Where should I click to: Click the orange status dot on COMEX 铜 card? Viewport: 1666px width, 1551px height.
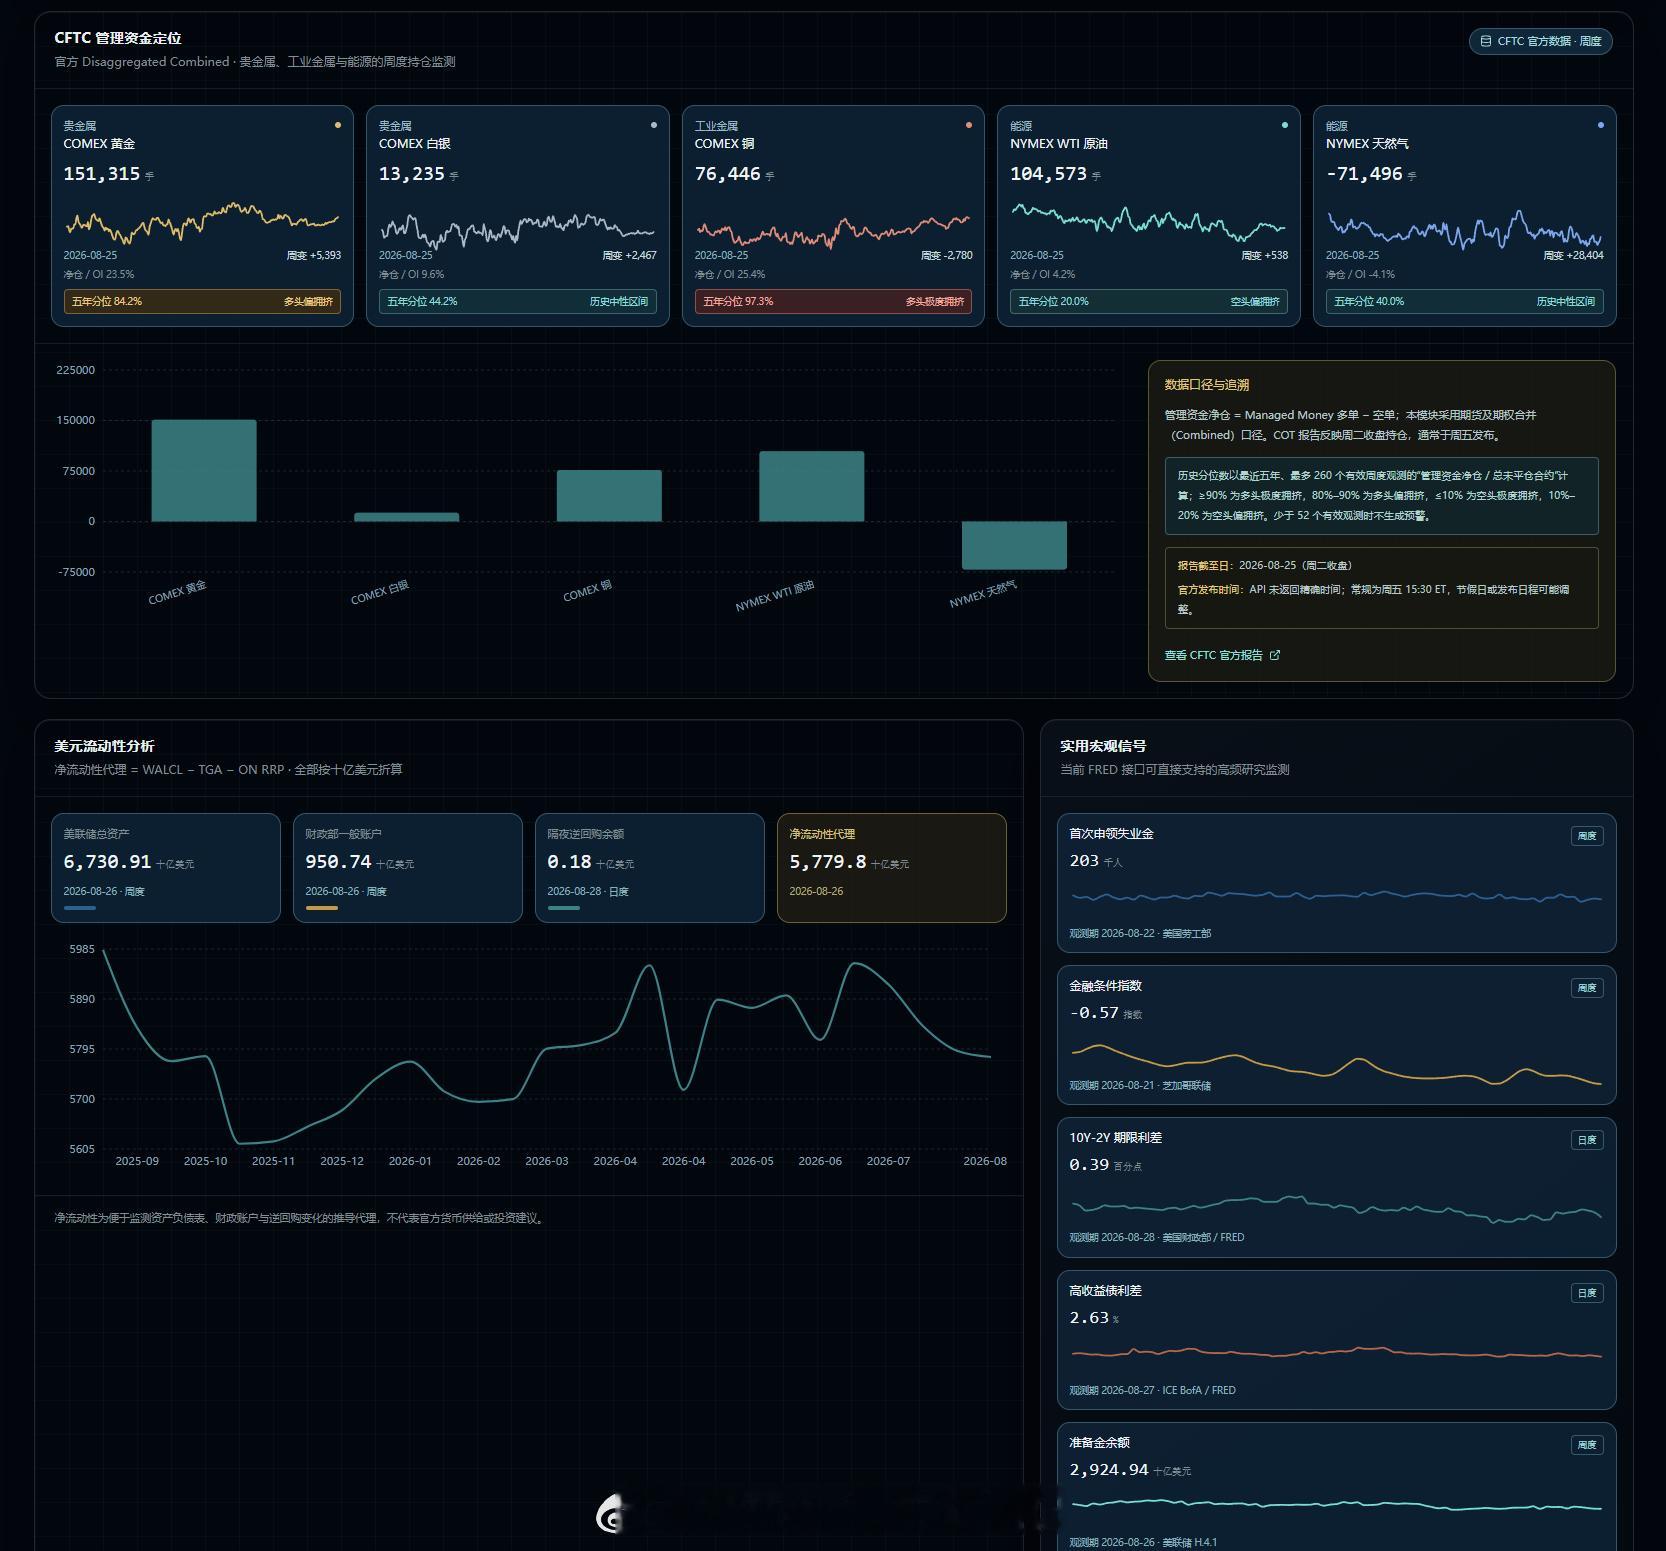pyautogui.click(x=969, y=125)
